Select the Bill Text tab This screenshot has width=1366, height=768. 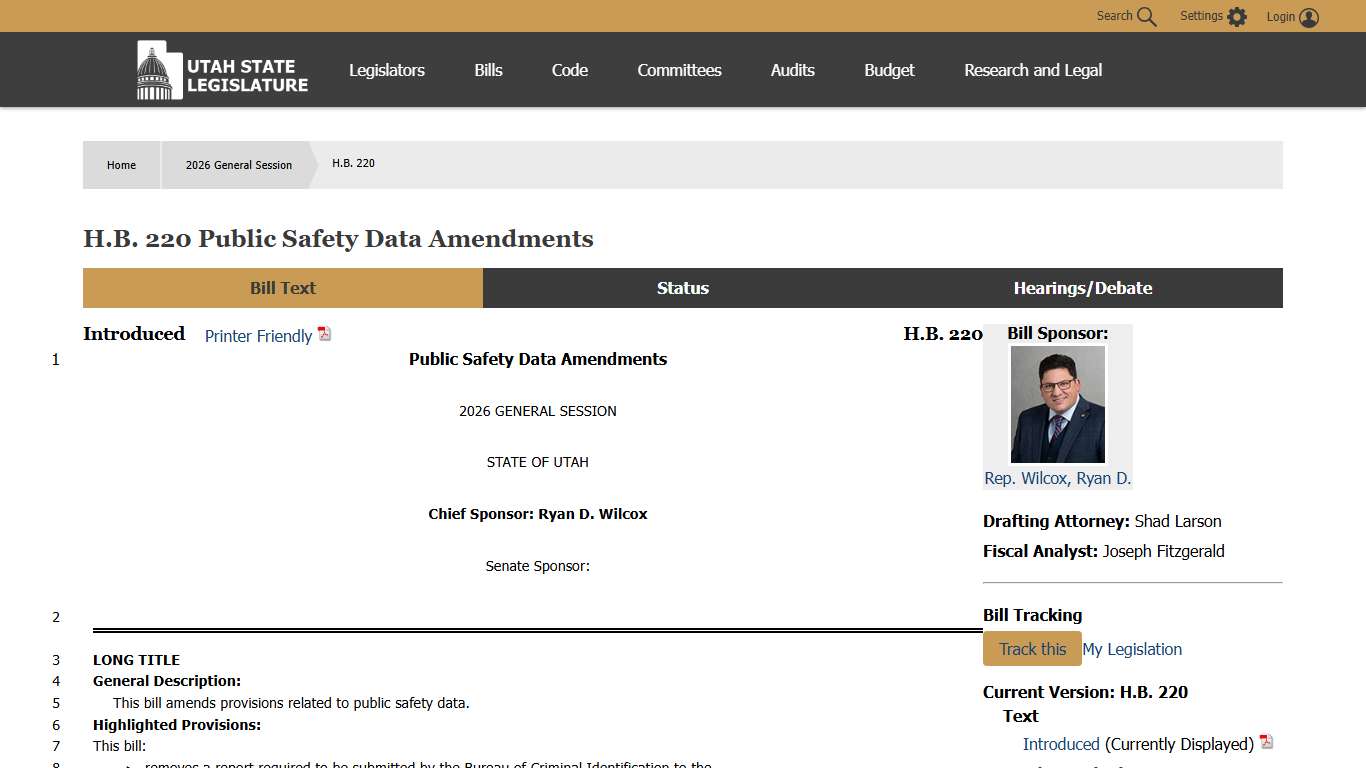point(282,288)
